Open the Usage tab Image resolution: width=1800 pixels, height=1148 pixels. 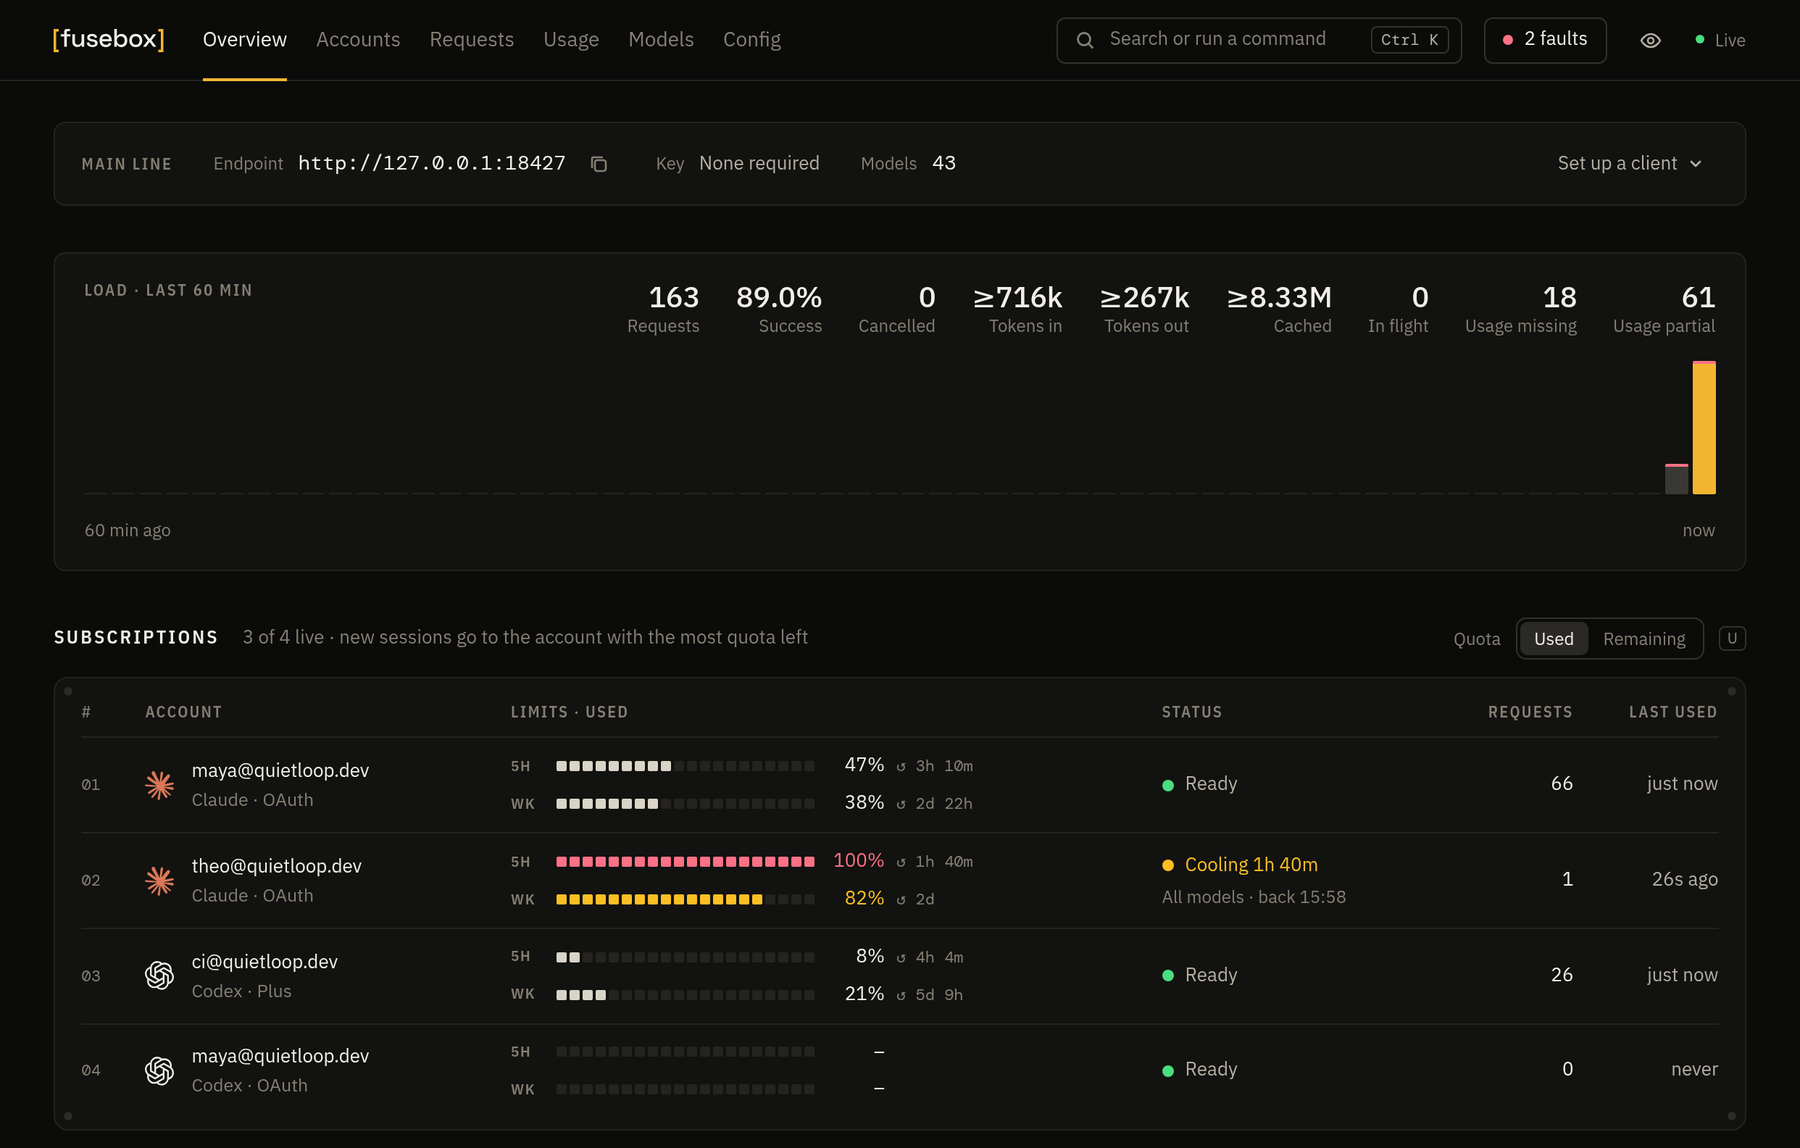pos(571,40)
